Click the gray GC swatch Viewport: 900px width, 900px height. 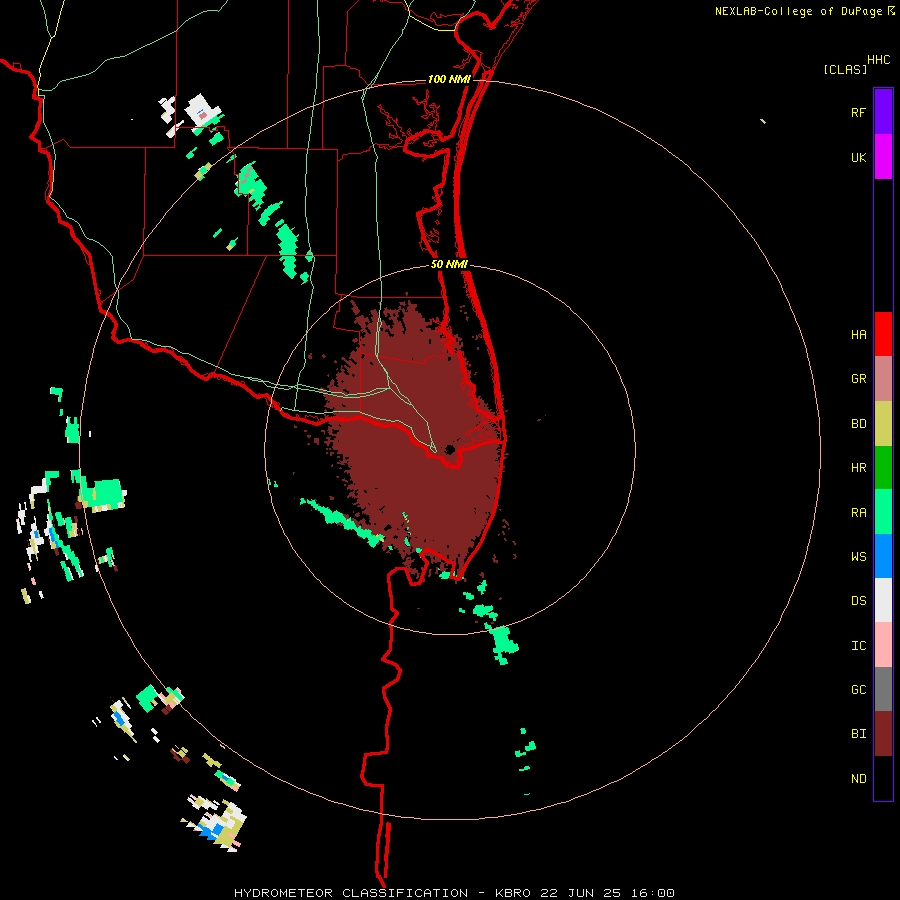tap(883, 689)
